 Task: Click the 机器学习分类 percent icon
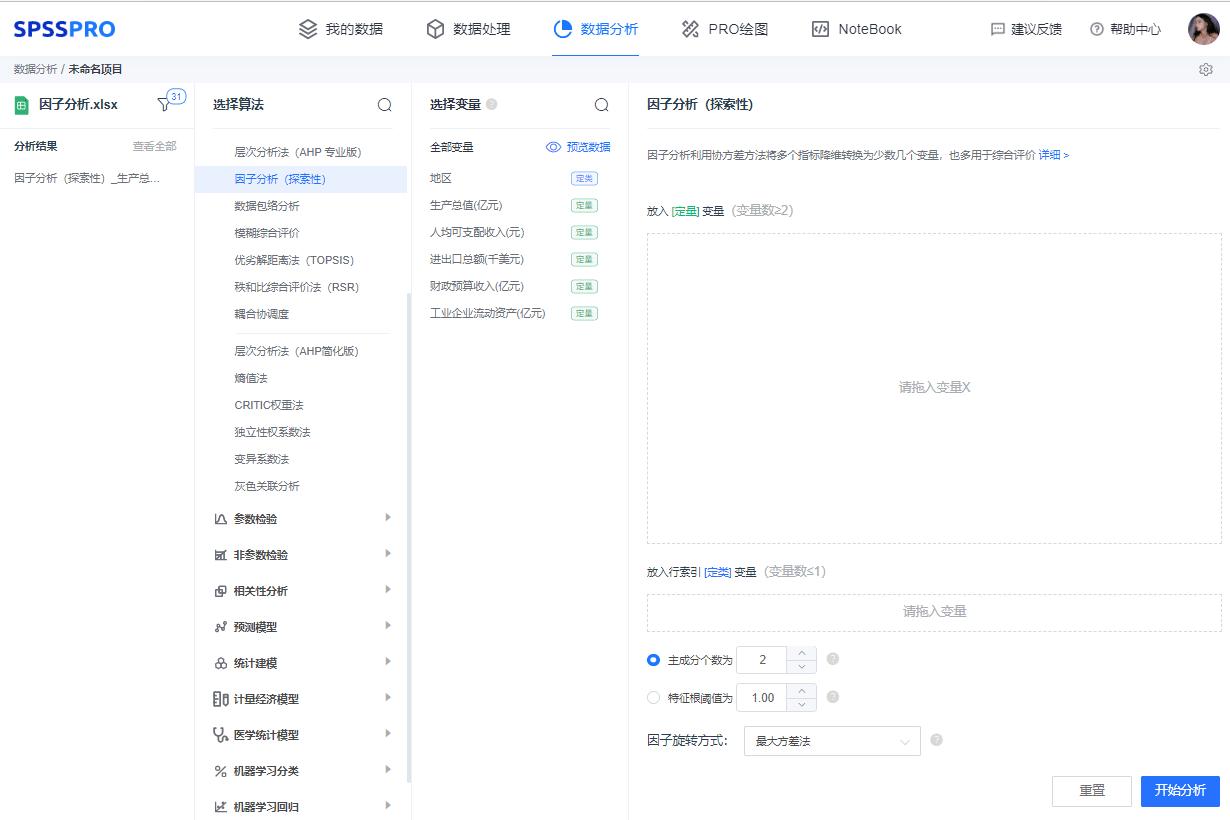[221, 771]
